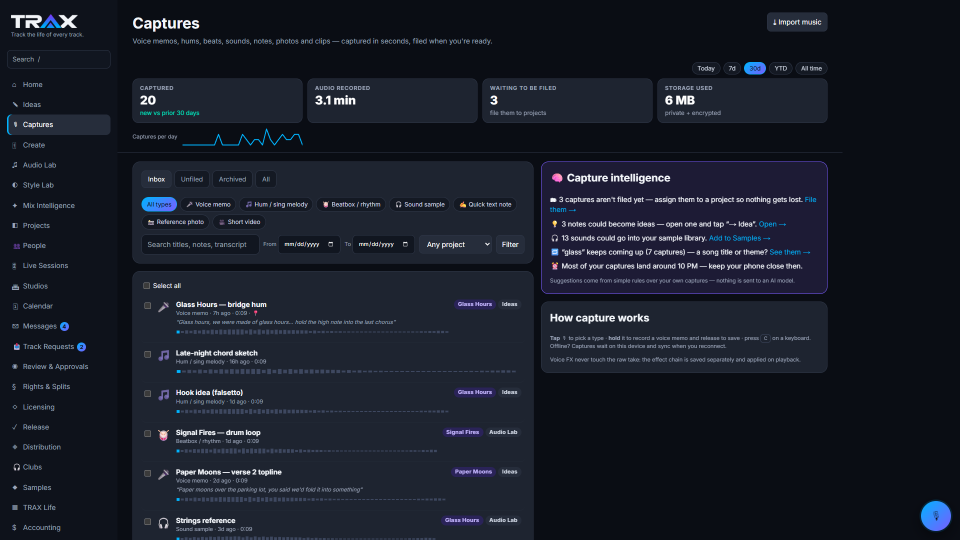The image size is (960, 540).
Task: Open the Samples sidebar icon
Action: [x=15, y=488]
